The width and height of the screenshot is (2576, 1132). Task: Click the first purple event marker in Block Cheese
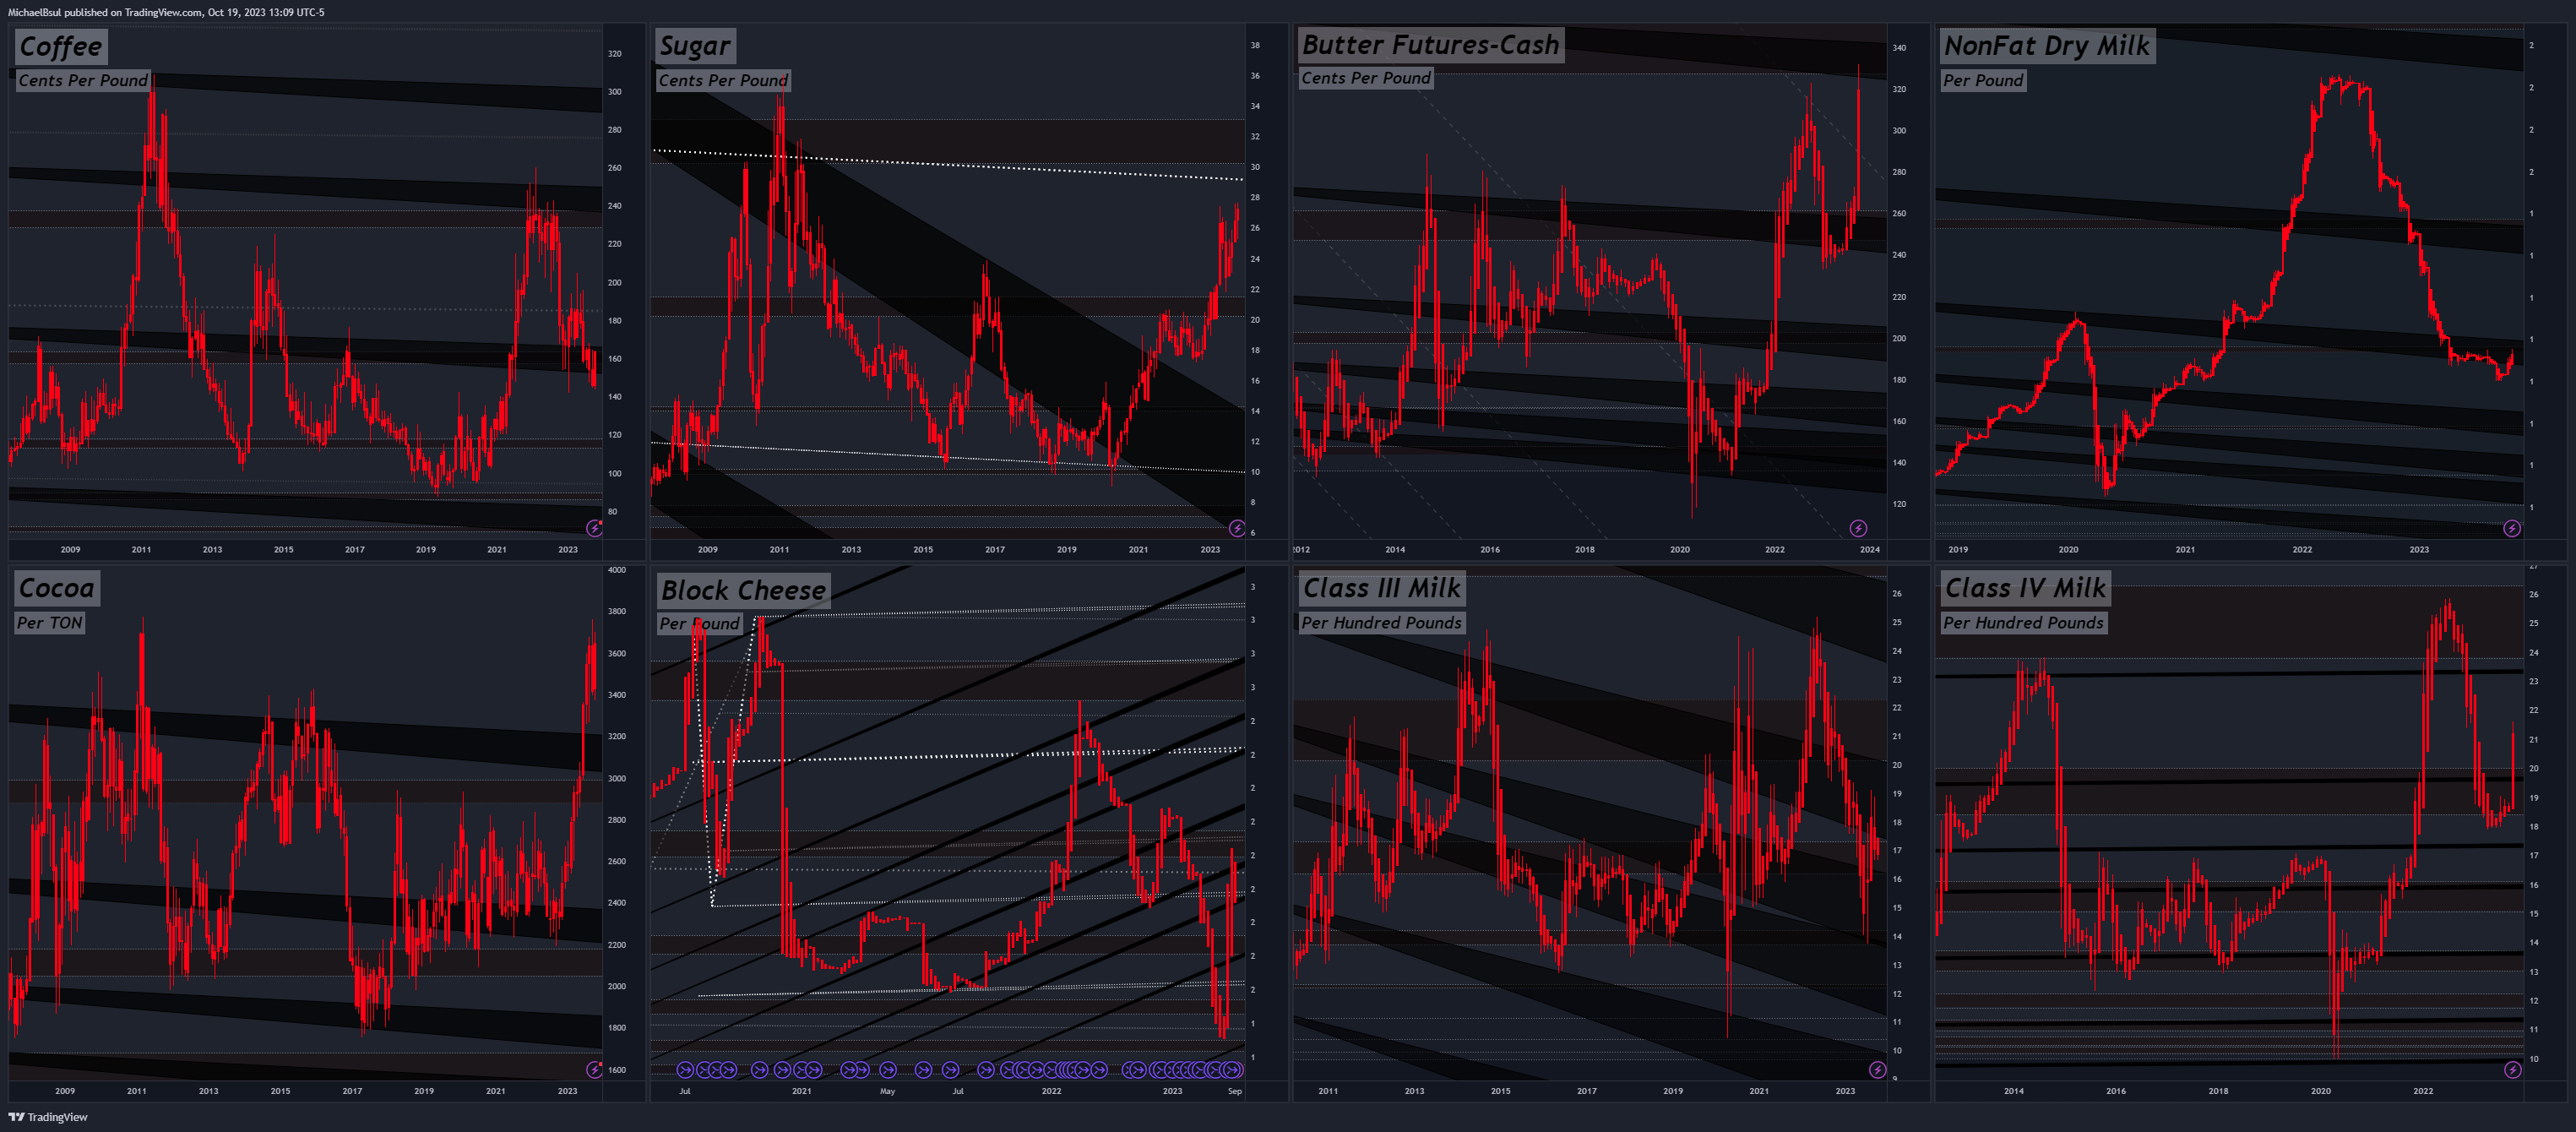pos(685,1070)
